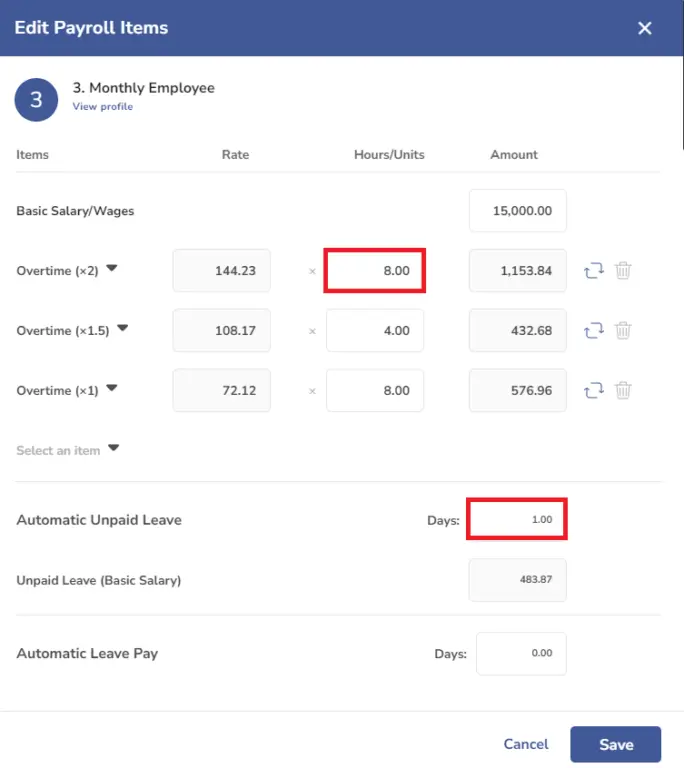
Task: Click the Overtime (×2) hours field
Action: click(x=375, y=270)
